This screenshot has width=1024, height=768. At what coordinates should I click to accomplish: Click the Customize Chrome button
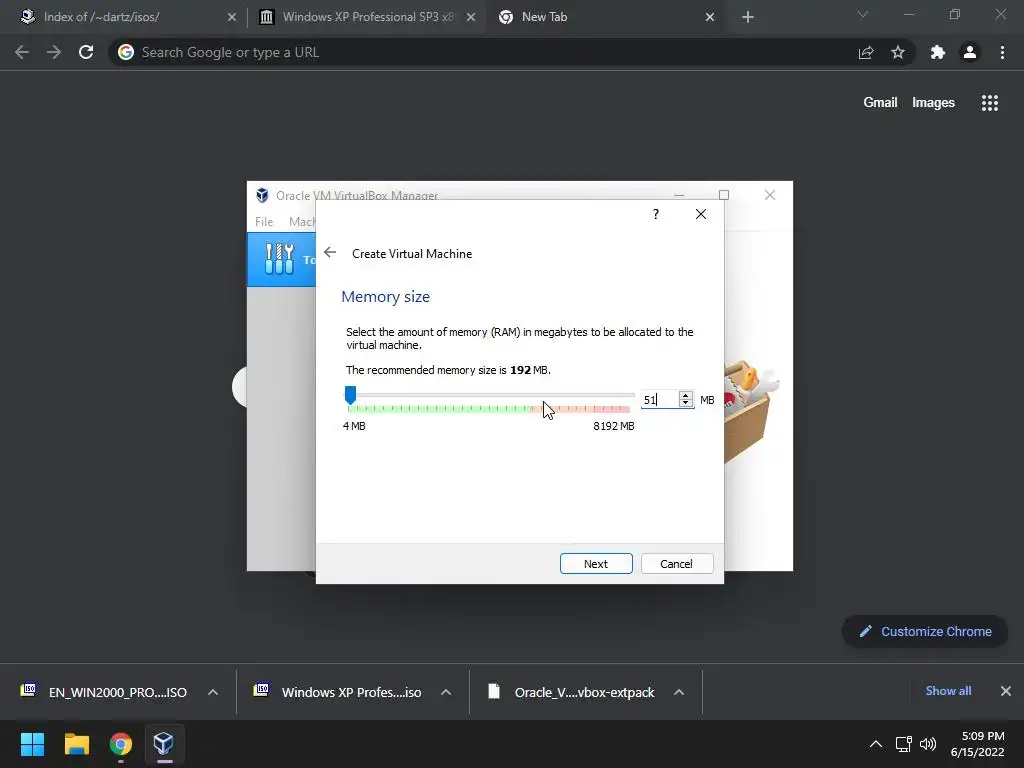click(x=925, y=632)
